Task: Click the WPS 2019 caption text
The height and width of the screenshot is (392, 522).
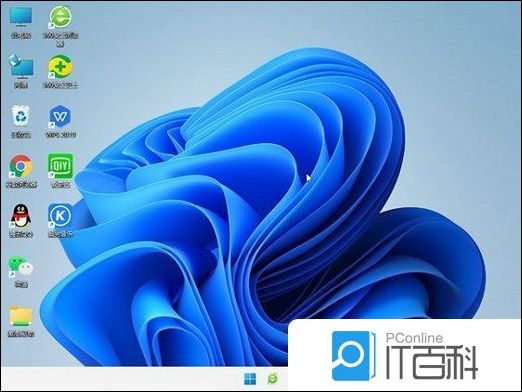Action: pos(60,135)
